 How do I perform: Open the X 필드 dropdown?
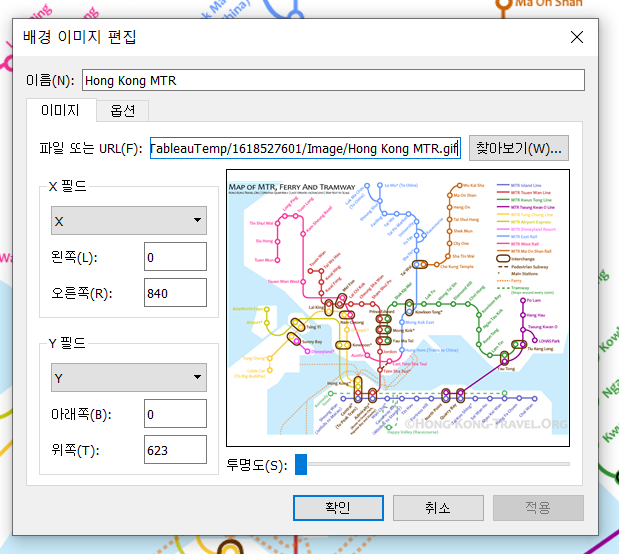(129, 220)
